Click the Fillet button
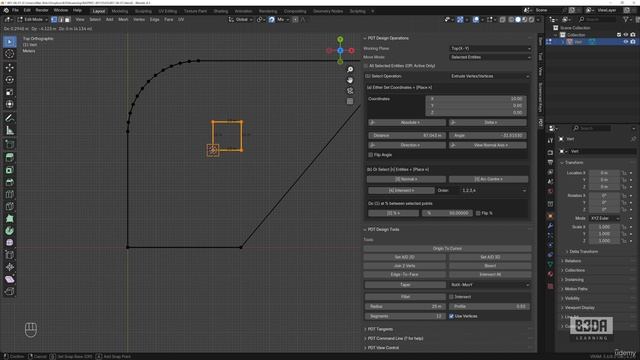 (405, 297)
